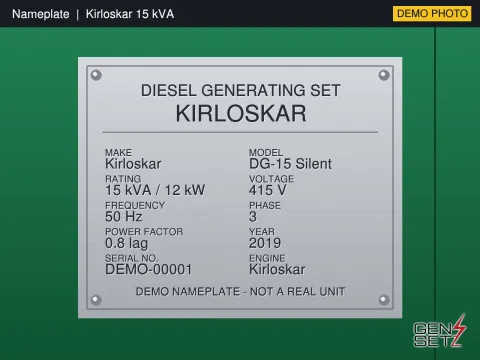Click the ENGINE value 'Kirloskar'
Image resolution: width=480 pixels, height=360 pixels.
[x=277, y=269]
